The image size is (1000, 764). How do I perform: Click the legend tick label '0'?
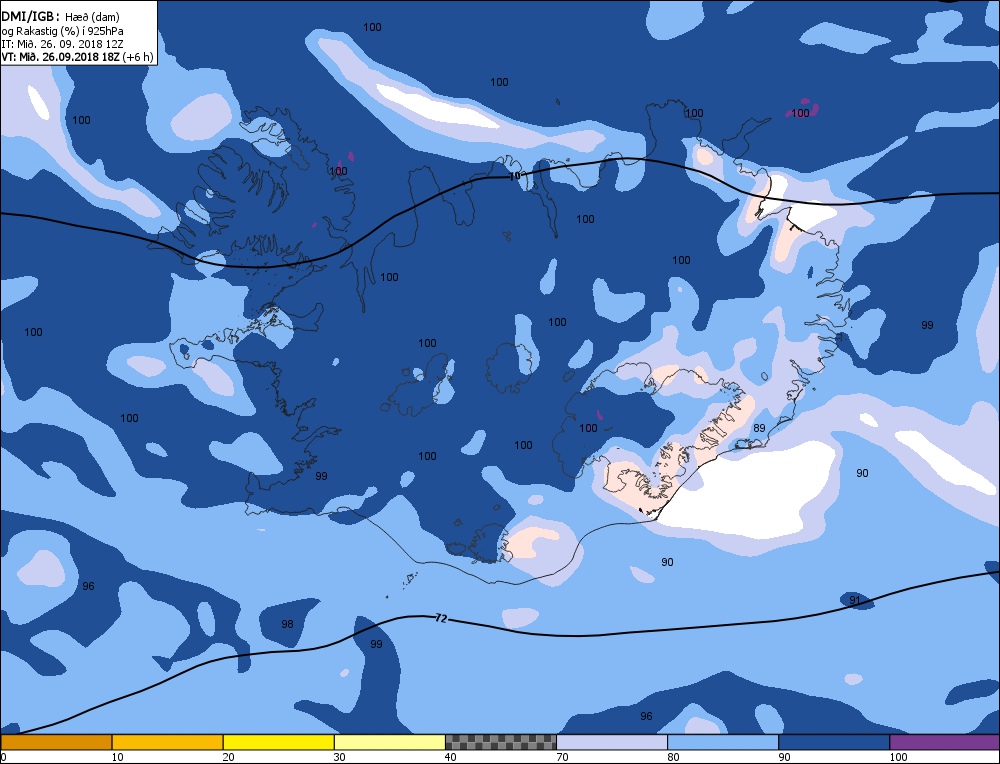(x=4, y=757)
